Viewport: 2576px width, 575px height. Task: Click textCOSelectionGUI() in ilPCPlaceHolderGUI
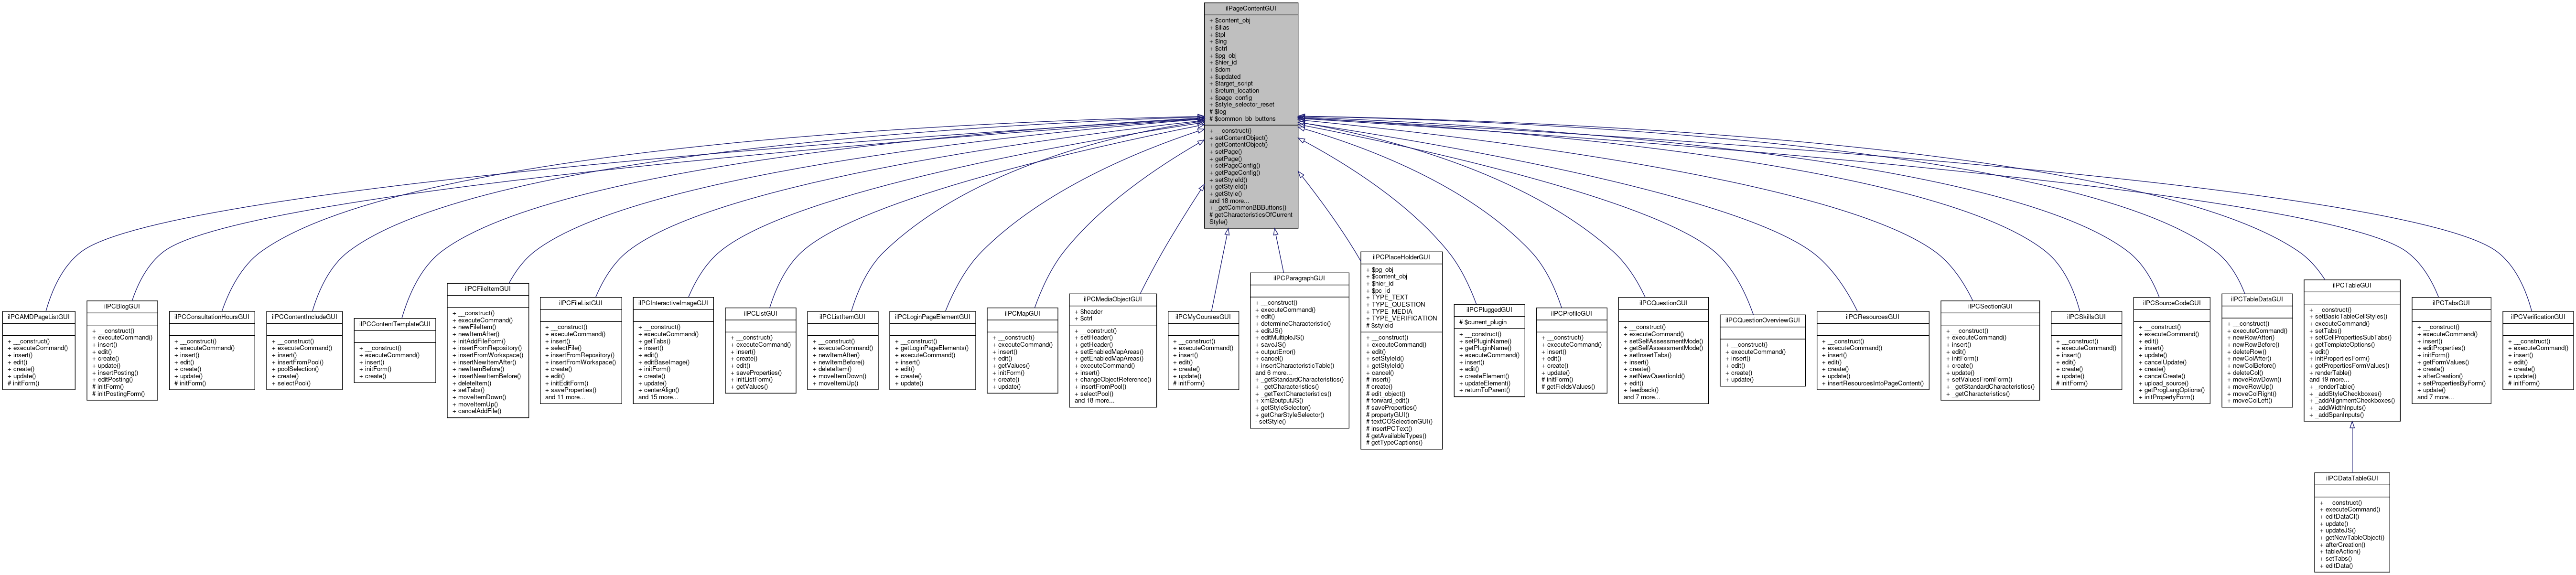1399,421
